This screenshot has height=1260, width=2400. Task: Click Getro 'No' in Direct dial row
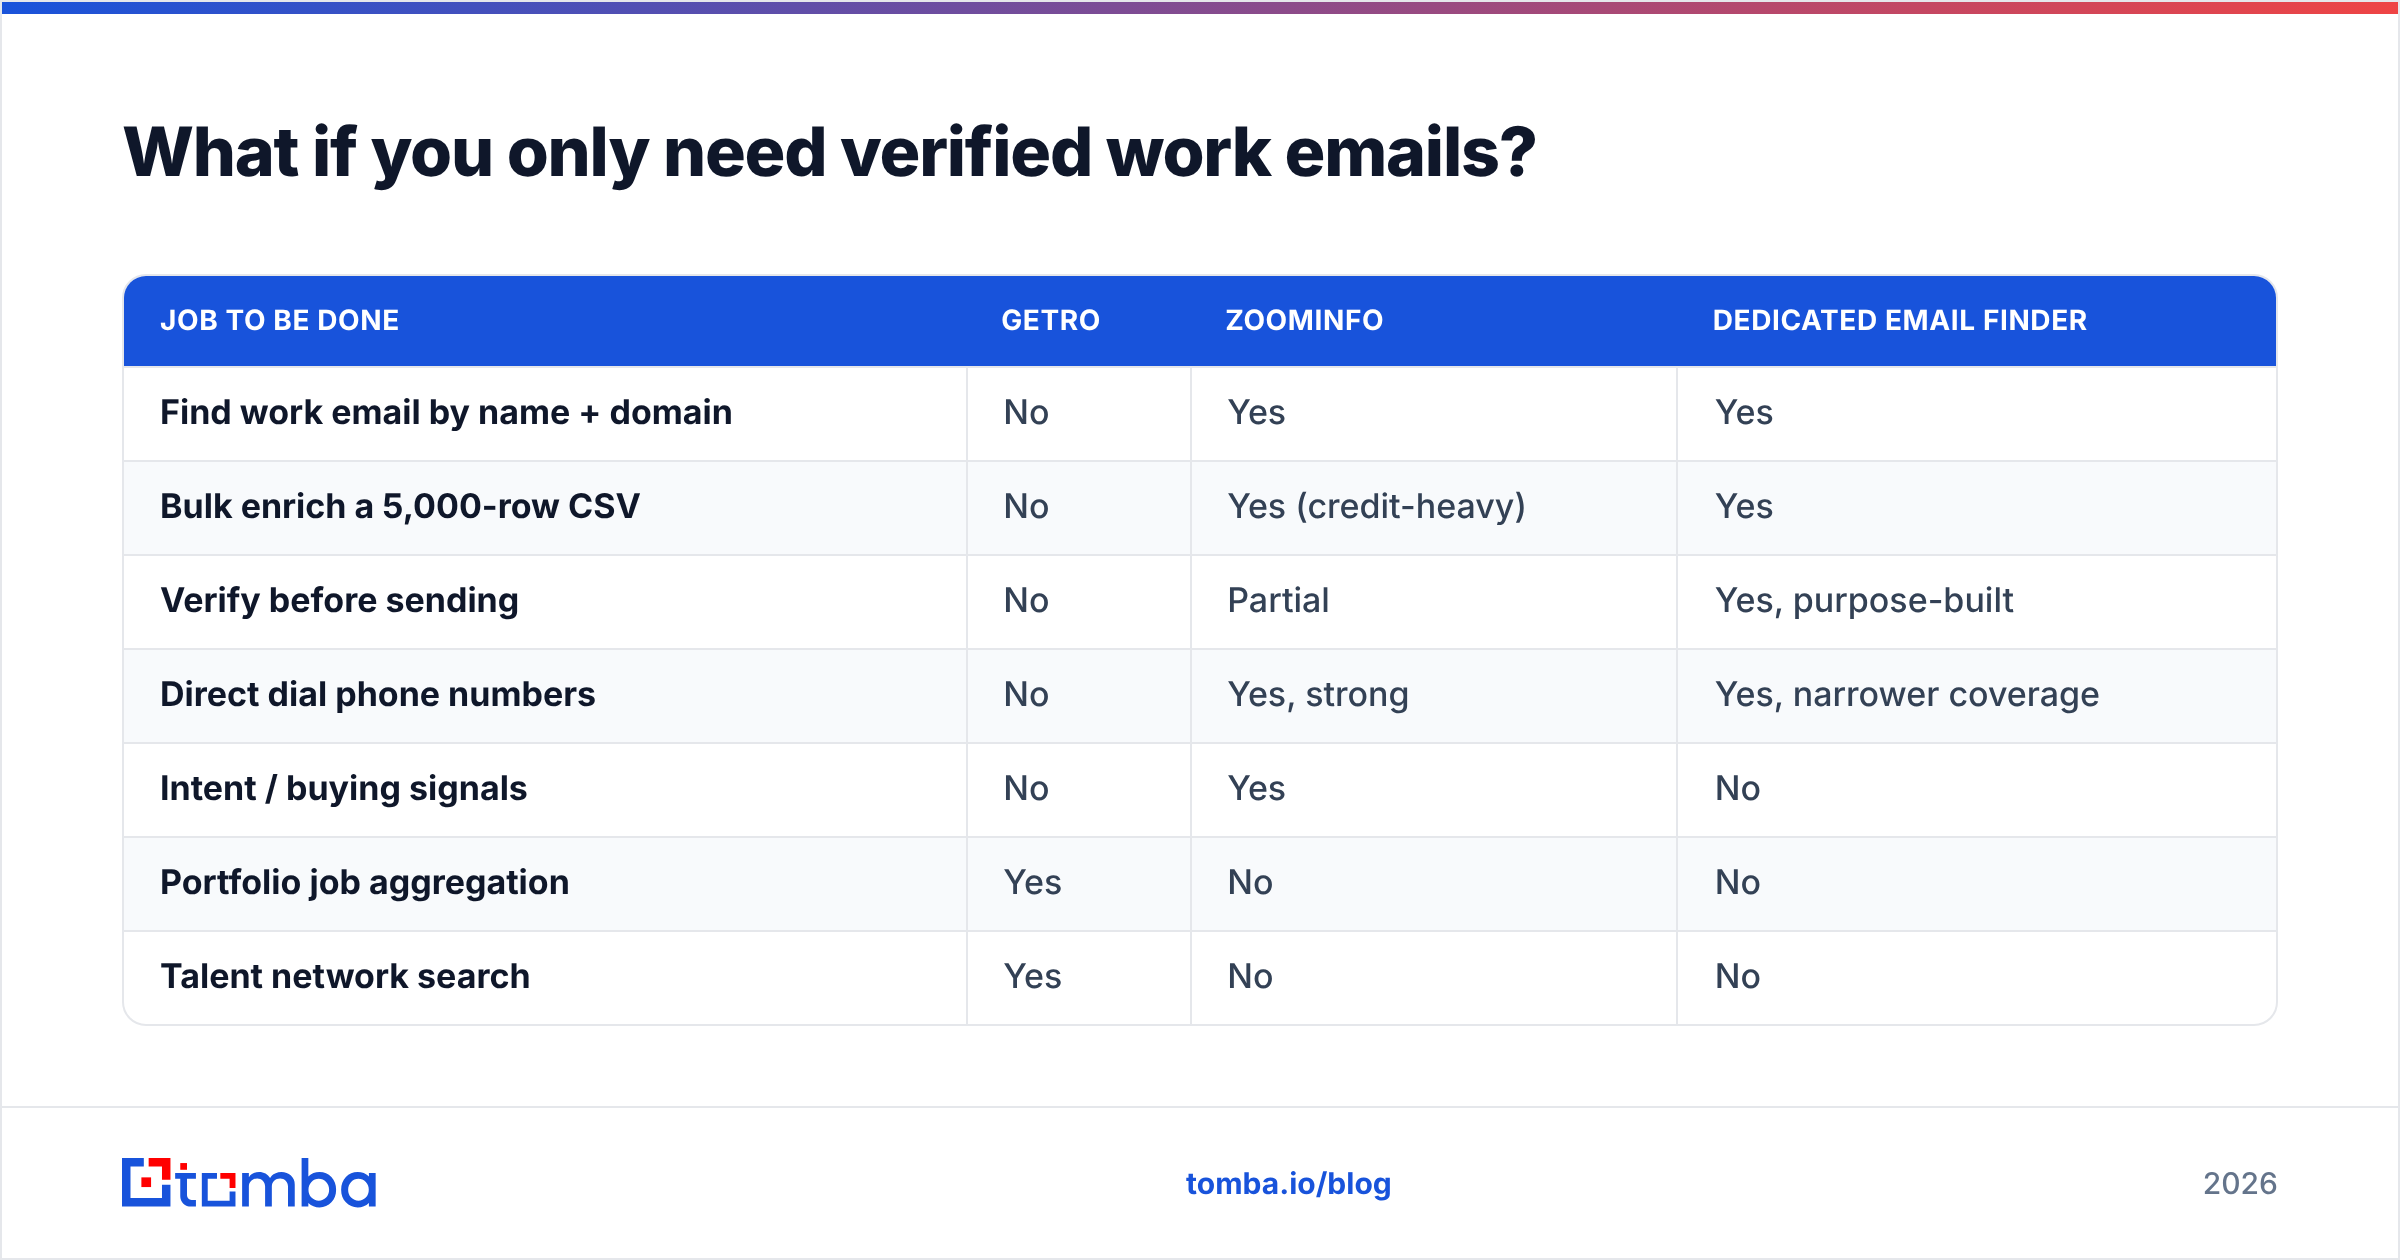[x=1026, y=694]
